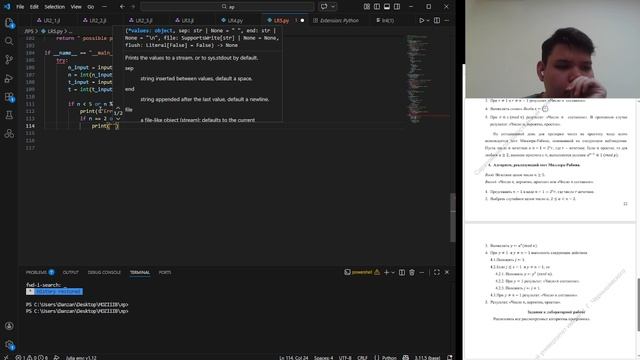Switch to the LR2_2.jl tab
The width and height of the screenshot is (640, 360).
95,20
